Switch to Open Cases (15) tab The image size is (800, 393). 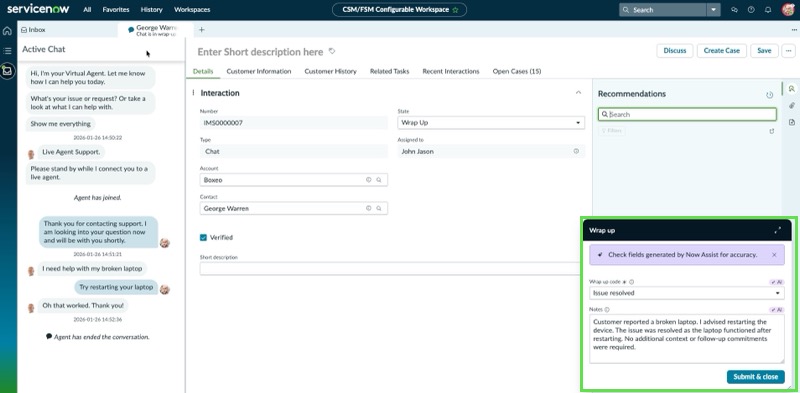(517, 71)
